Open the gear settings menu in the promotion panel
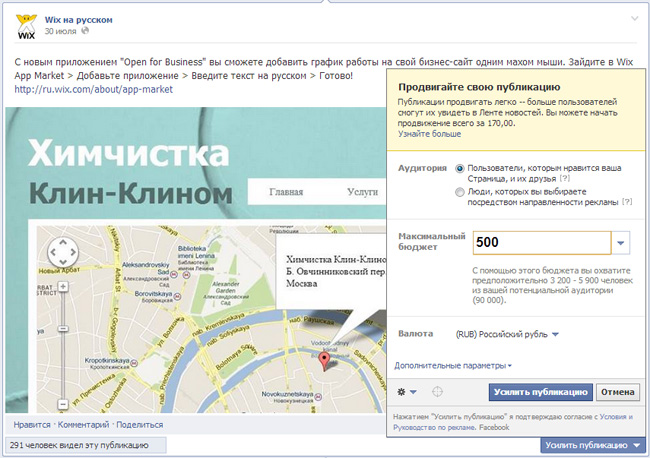Screen dimensions: 650x458 [x=406, y=392]
